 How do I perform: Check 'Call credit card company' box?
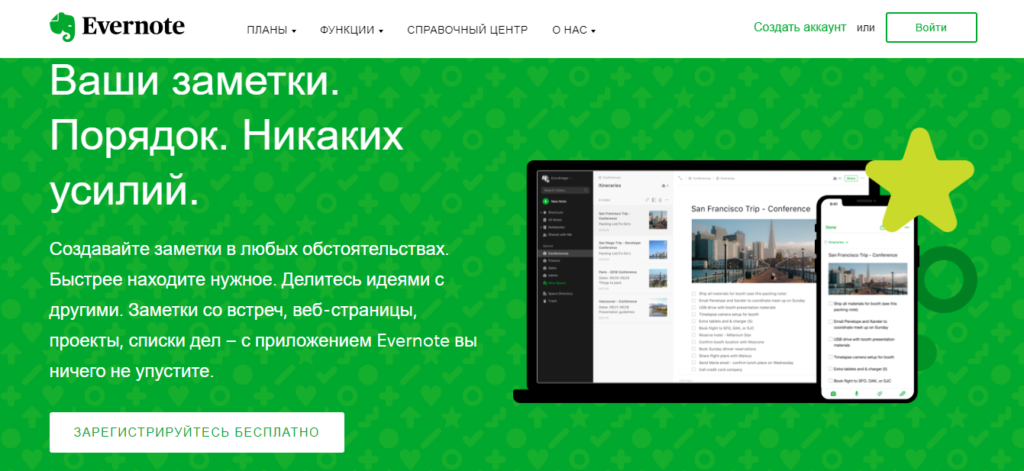[694, 370]
